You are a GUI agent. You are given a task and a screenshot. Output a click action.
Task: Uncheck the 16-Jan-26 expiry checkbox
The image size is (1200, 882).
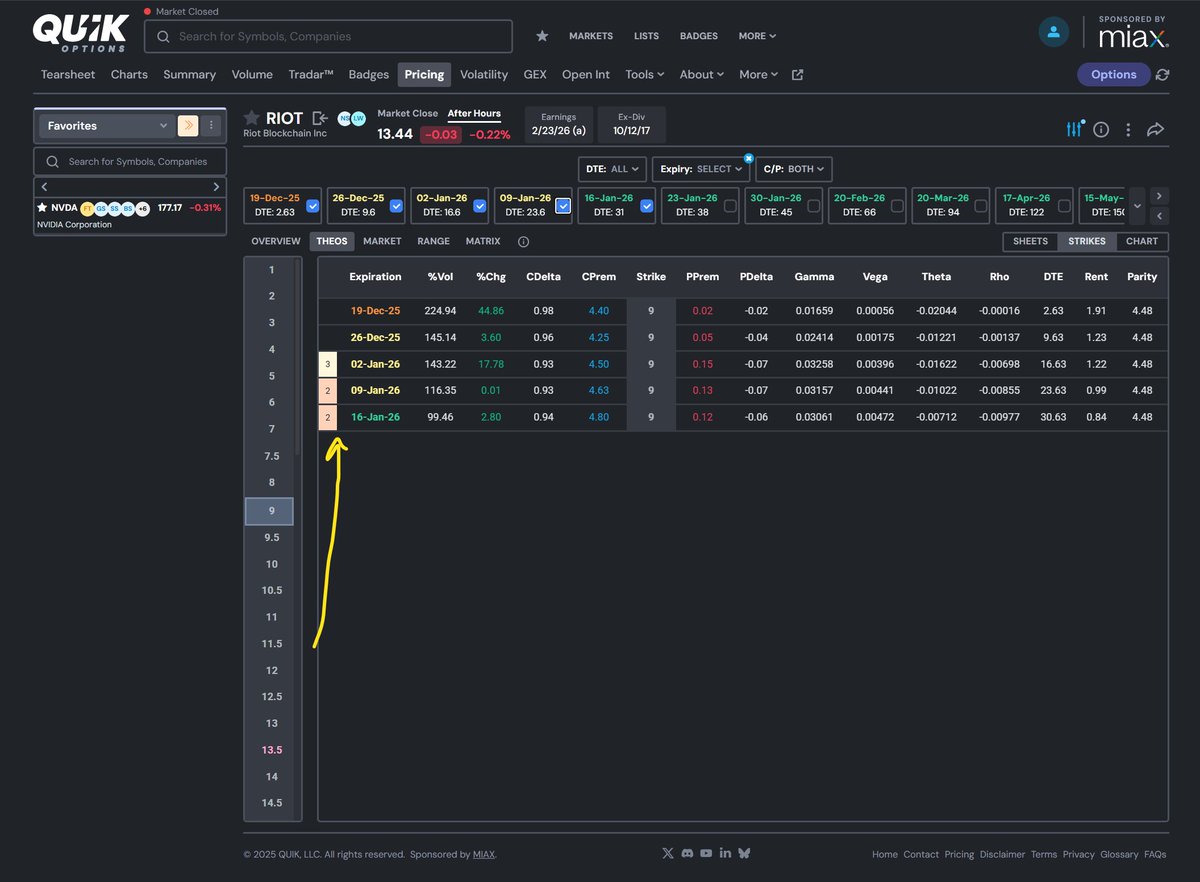pyautogui.click(x=647, y=205)
